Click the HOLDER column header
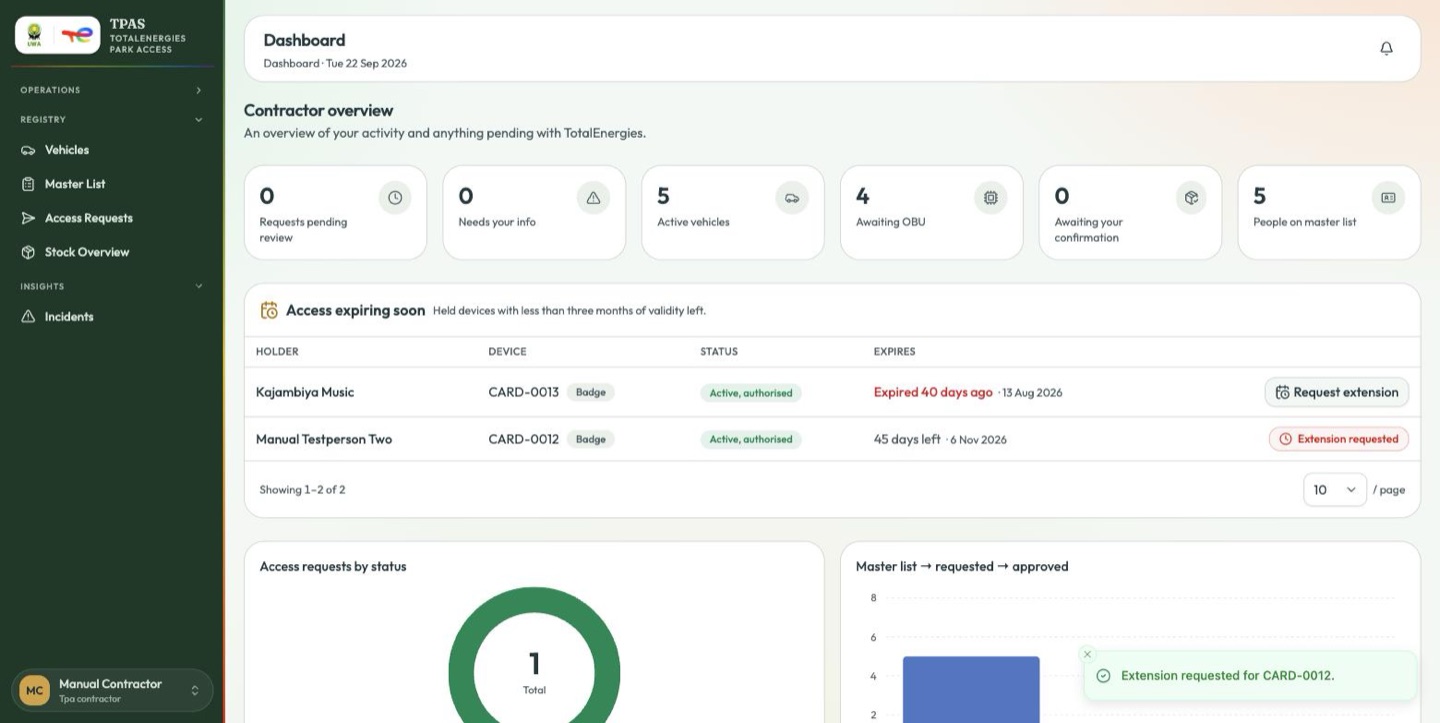The width and height of the screenshot is (1440, 723). click(277, 352)
